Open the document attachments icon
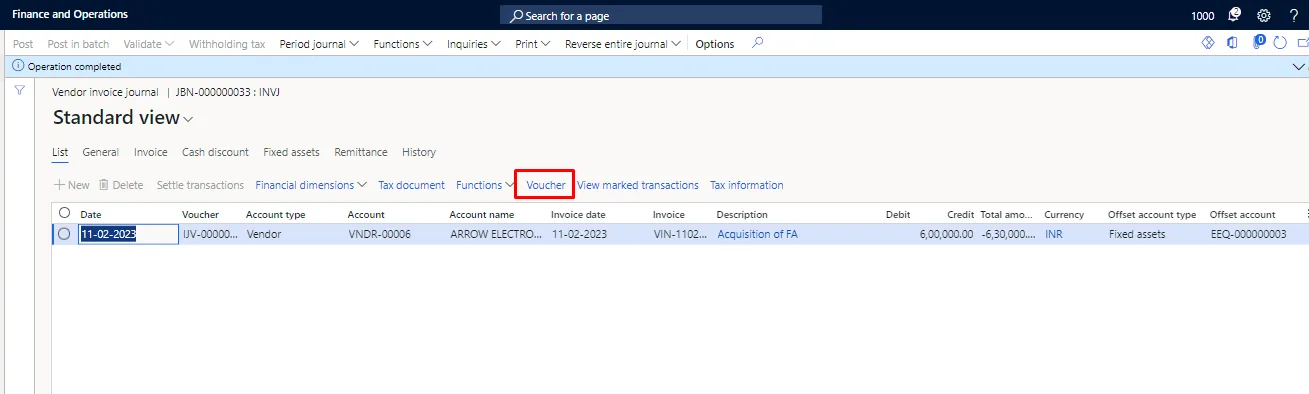1309x394 pixels. [x=1258, y=43]
